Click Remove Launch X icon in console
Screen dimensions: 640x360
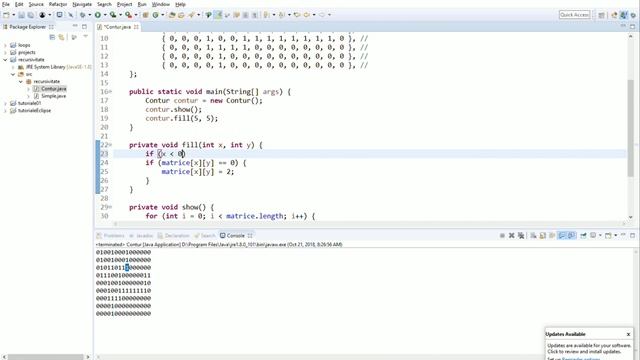pos(511,236)
